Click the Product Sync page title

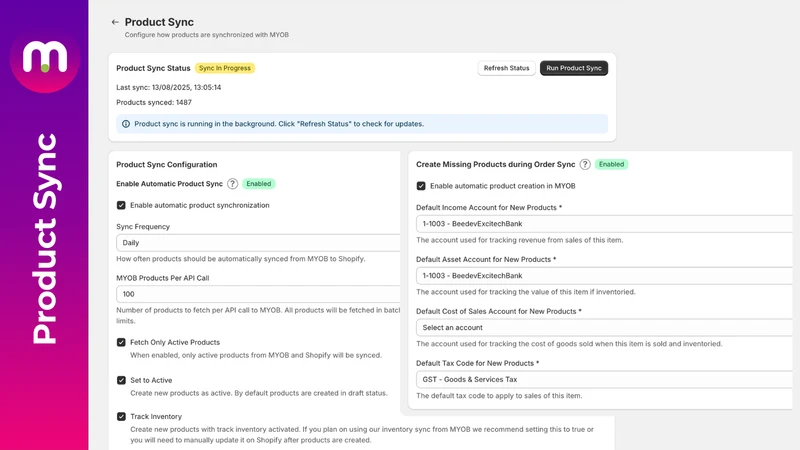[x=159, y=22]
